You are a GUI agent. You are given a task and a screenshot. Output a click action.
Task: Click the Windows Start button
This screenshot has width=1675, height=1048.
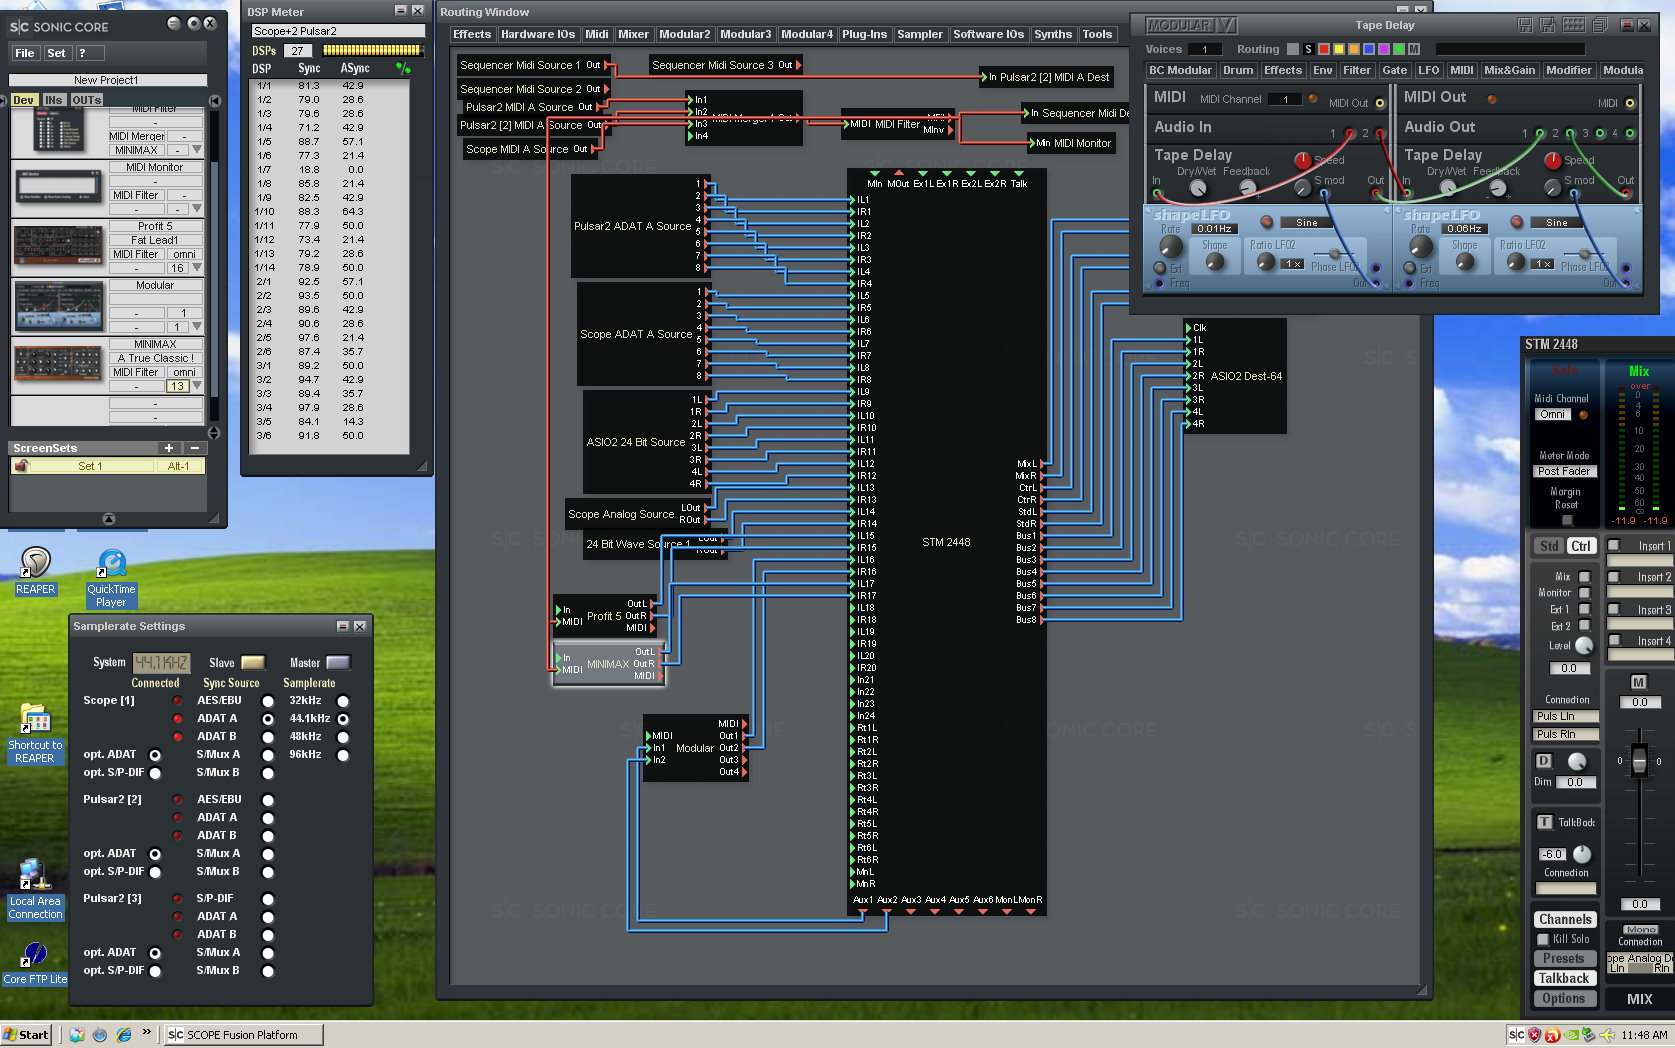coord(26,1035)
